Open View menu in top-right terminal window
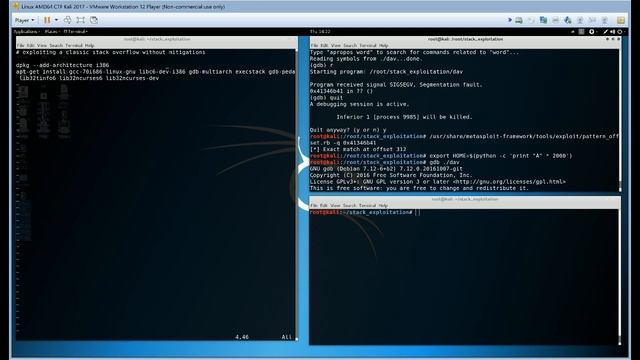640x360 pixels. click(x=336, y=46)
